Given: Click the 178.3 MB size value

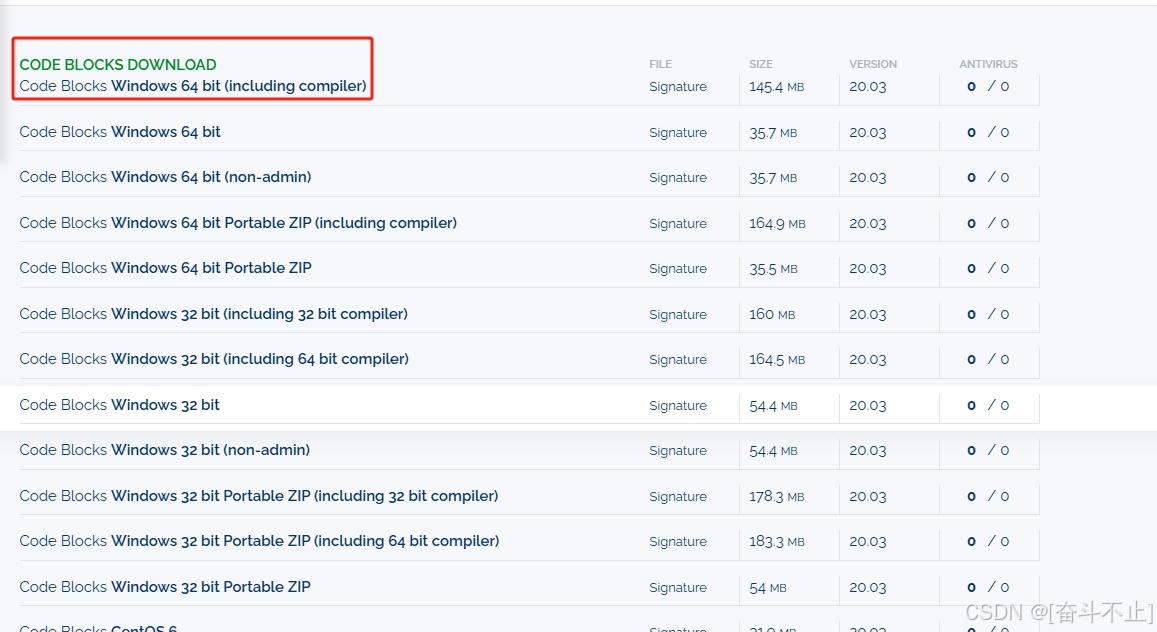Looking at the screenshot, I should click(x=776, y=496).
